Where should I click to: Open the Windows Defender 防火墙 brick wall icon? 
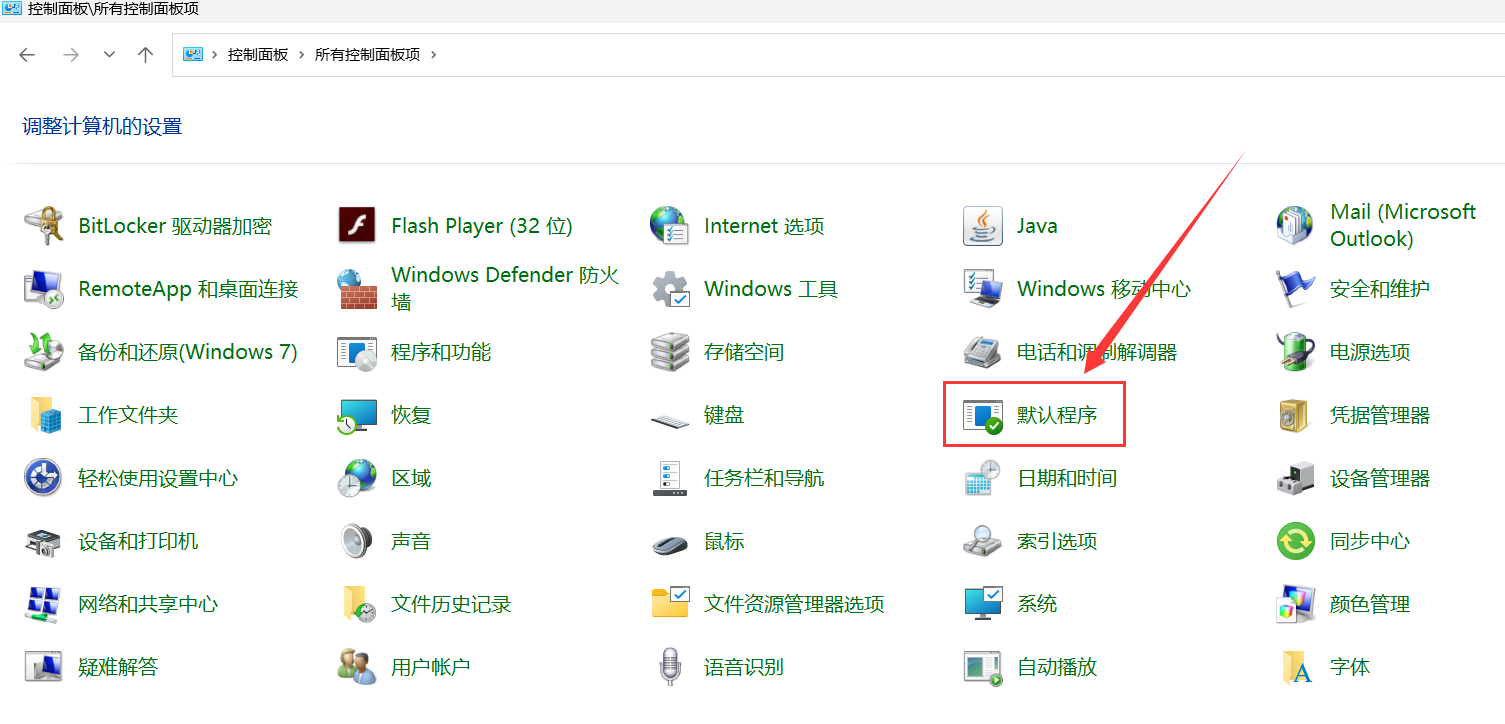pos(357,289)
